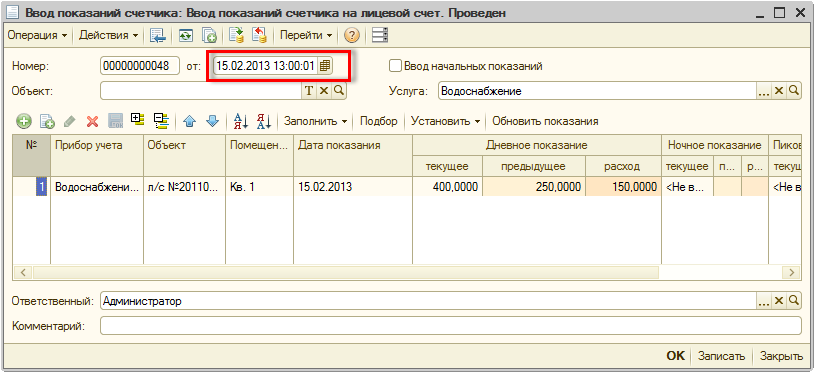
Task: Open the Ответственный field magnifier lookup
Action: coord(794,300)
